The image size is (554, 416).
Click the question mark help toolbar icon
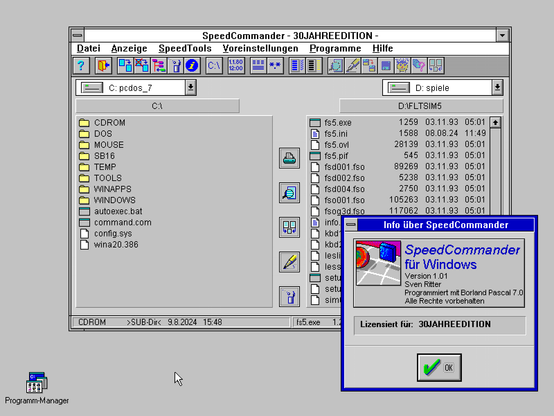[81, 66]
